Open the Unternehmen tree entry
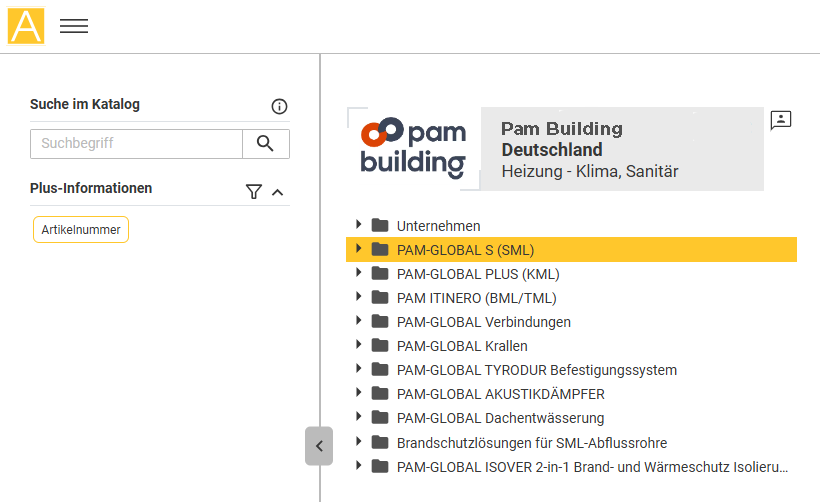Image resolution: width=820 pixels, height=502 pixels. pos(438,226)
